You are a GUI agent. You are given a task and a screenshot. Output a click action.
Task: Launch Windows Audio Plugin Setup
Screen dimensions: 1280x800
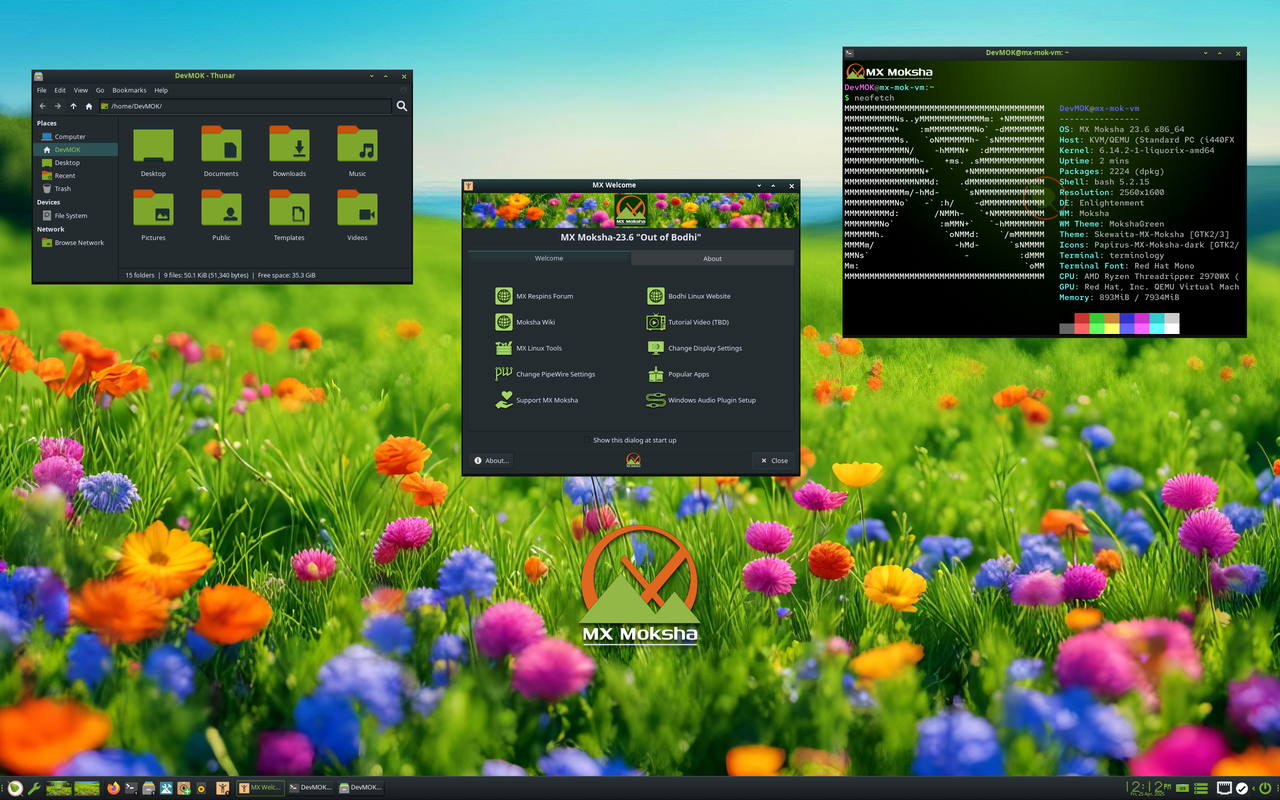tap(656, 399)
